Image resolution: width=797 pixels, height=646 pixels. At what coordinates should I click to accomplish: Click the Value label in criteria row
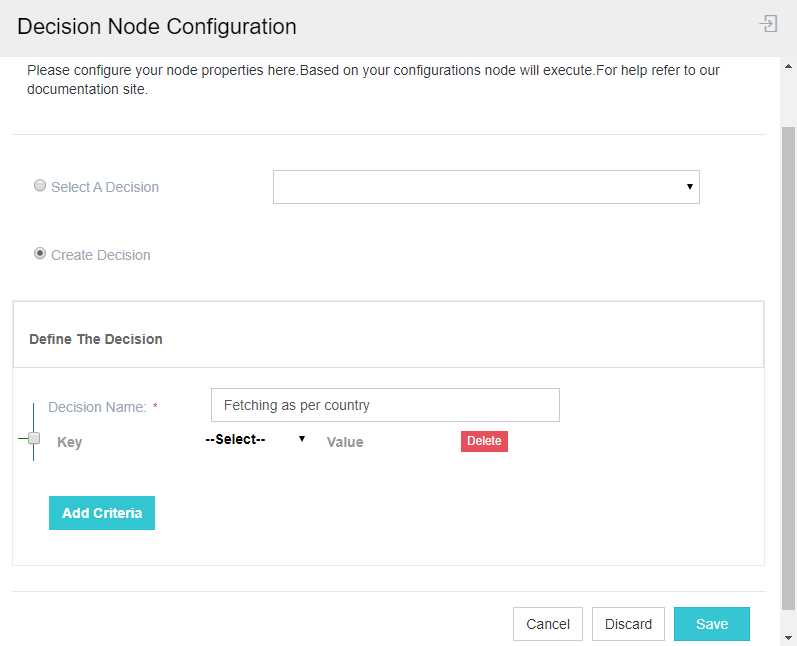coord(345,442)
